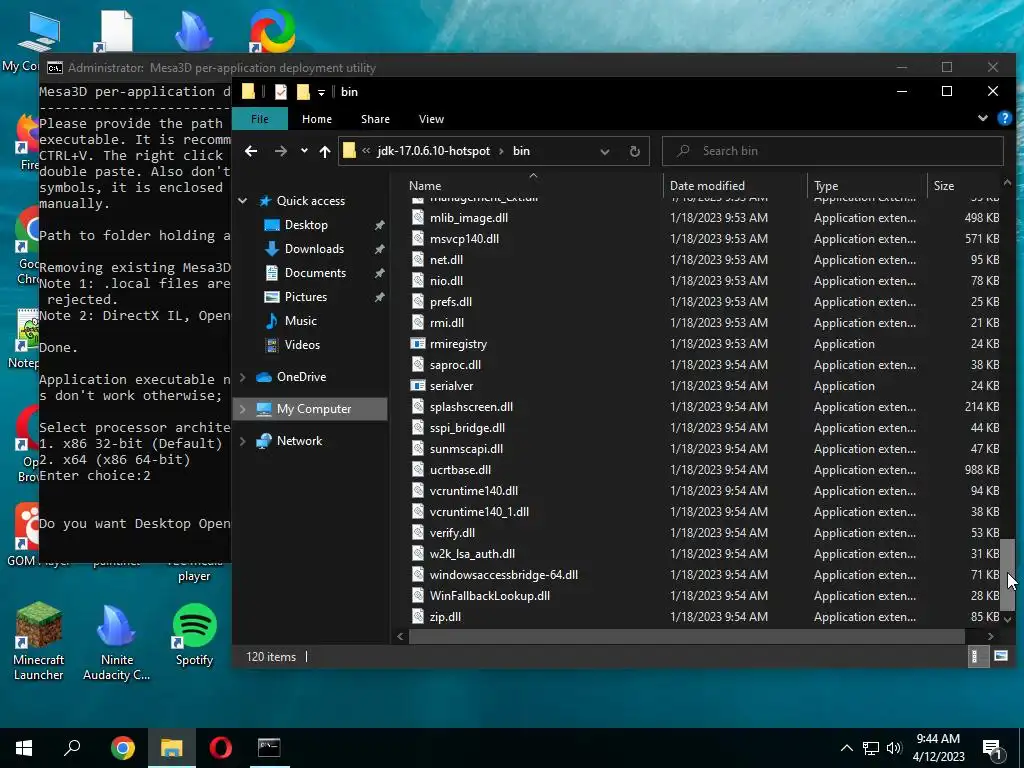Show hidden system tray icons
The image size is (1024, 768).
[846, 748]
